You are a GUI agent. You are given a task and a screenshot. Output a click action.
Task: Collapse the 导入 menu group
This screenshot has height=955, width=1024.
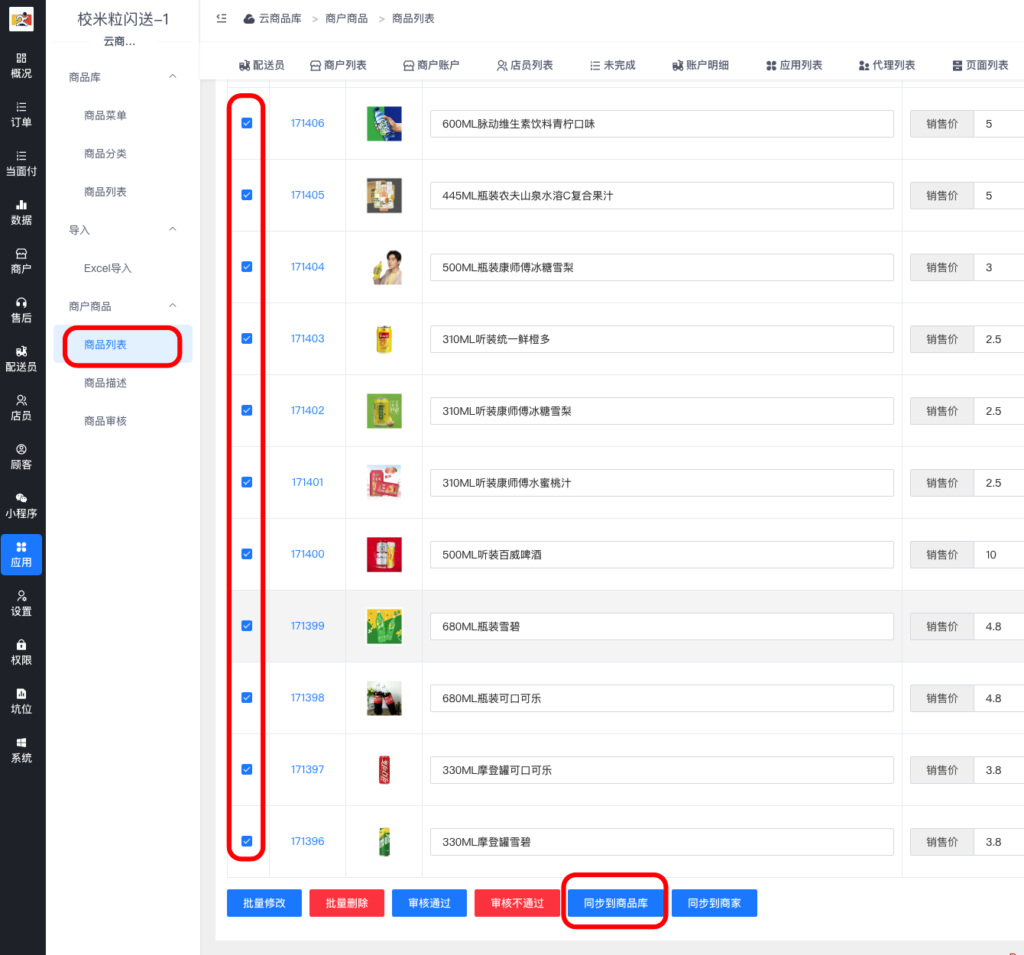point(122,228)
